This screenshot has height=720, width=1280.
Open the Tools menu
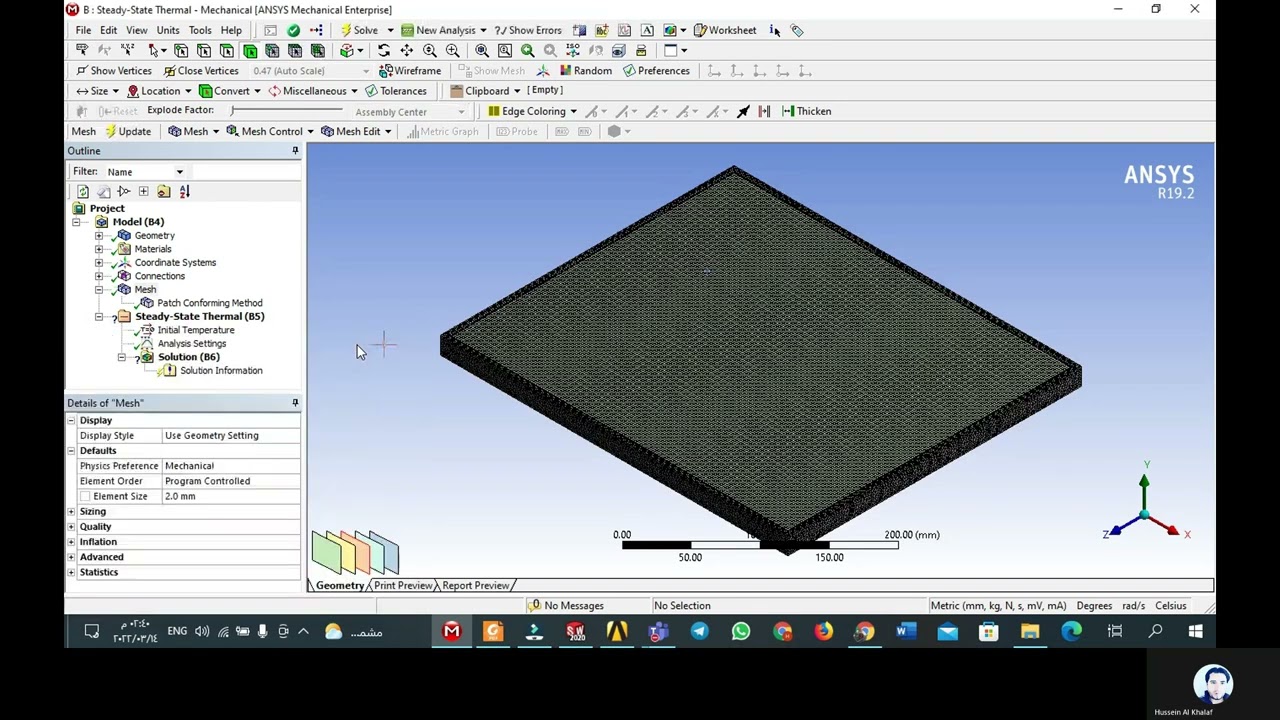click(x=200, y=30)
